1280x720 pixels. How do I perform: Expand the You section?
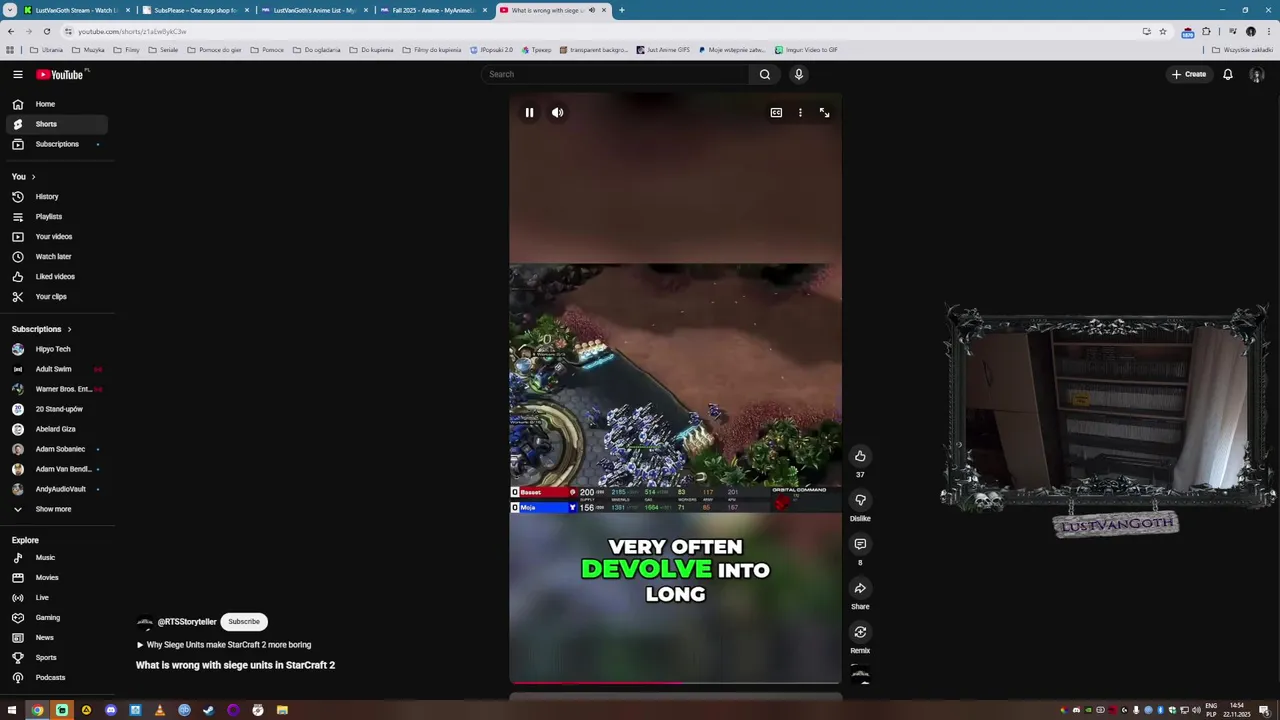[x=24, y=177]
